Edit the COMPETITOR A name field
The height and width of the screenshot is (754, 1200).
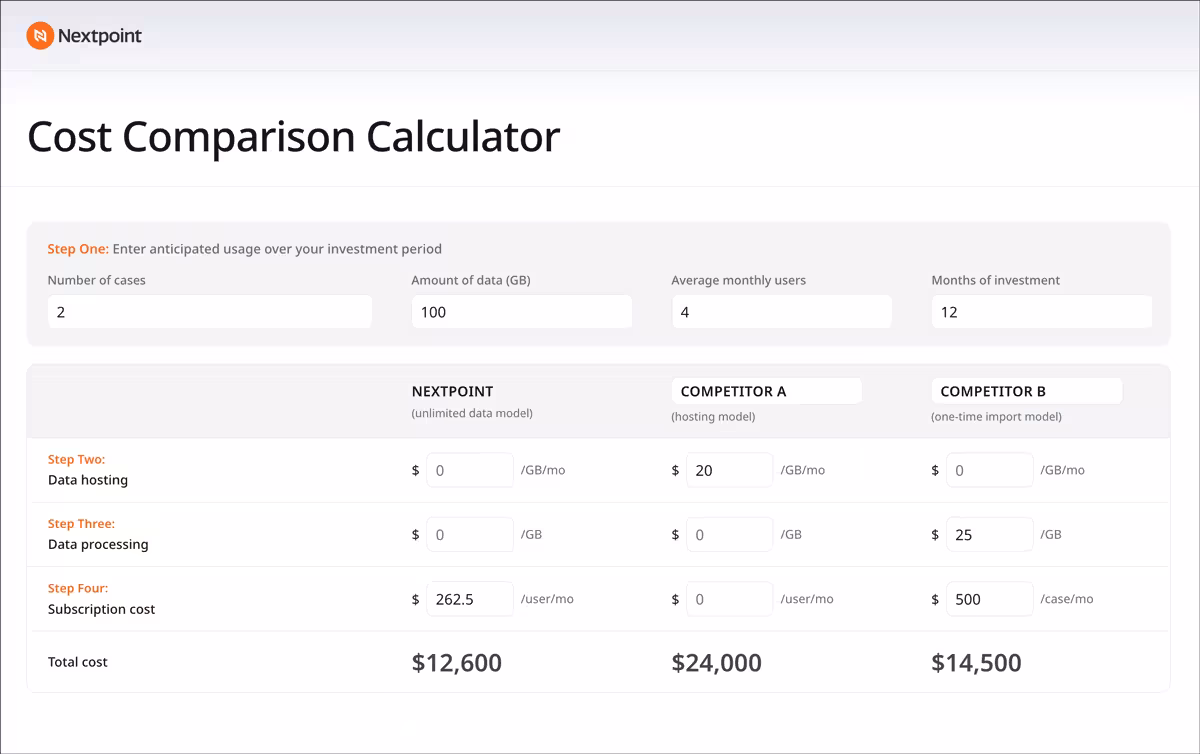coord(767,391)
